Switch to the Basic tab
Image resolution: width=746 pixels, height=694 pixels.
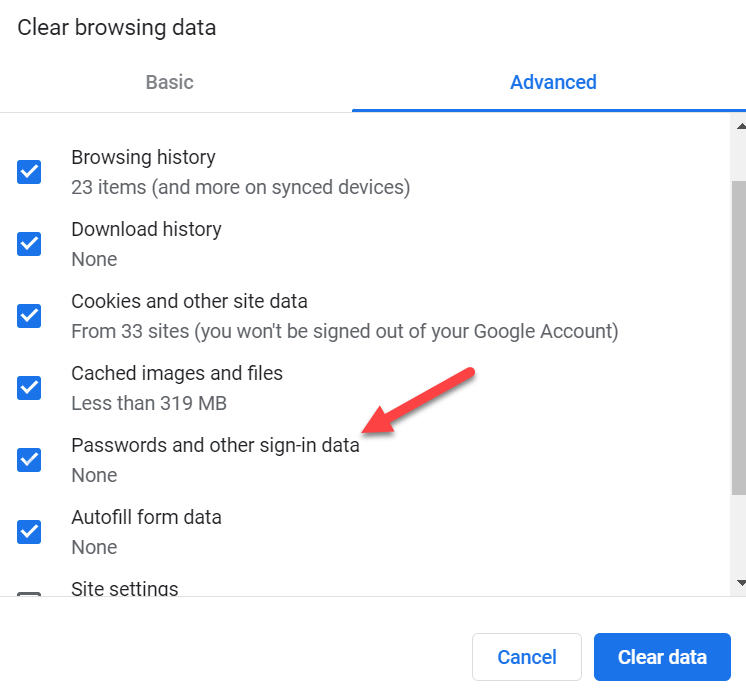click(x=169, y=82)
